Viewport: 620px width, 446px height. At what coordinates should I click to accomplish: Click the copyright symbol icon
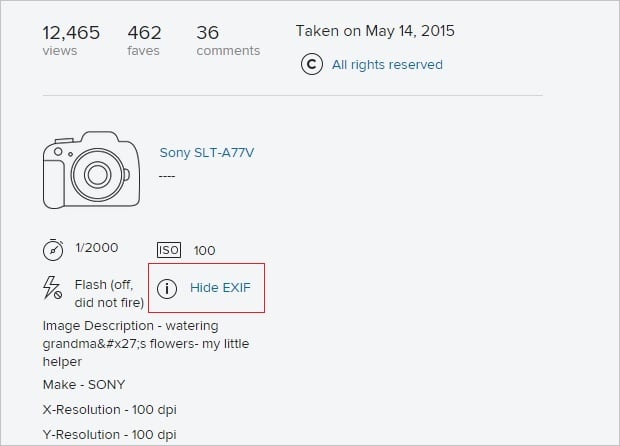click(312, 64)
